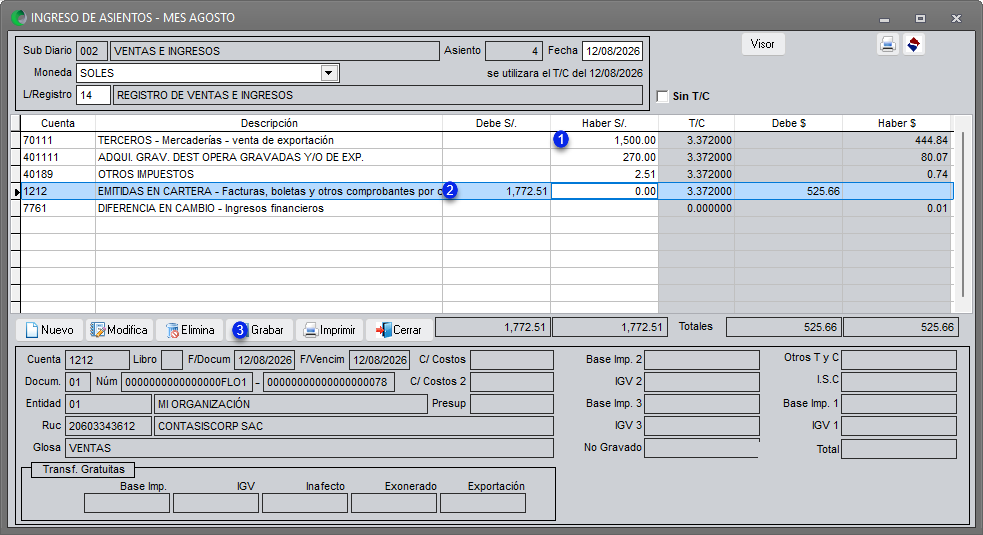The height and width of the screenshot is (535, 983).
Task: Click the Descripción column header
Action: coord(269,124)
